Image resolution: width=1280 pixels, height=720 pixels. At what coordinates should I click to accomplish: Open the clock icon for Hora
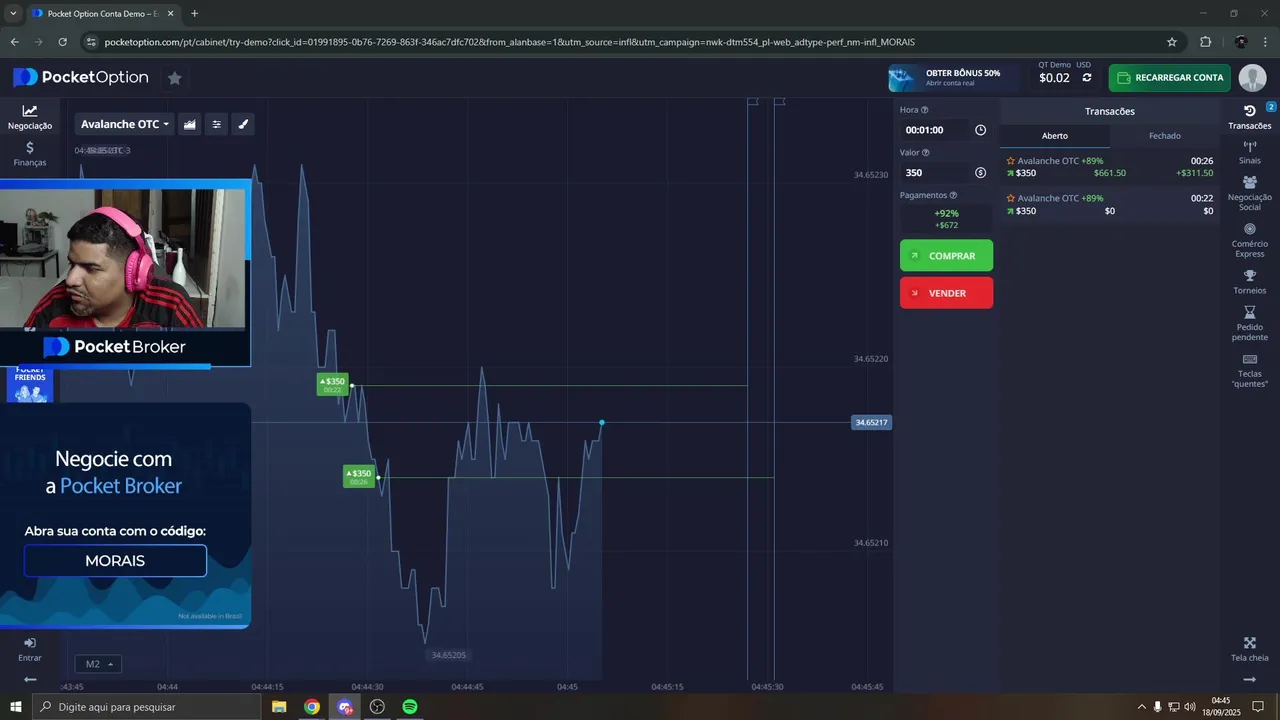(980, 130)
